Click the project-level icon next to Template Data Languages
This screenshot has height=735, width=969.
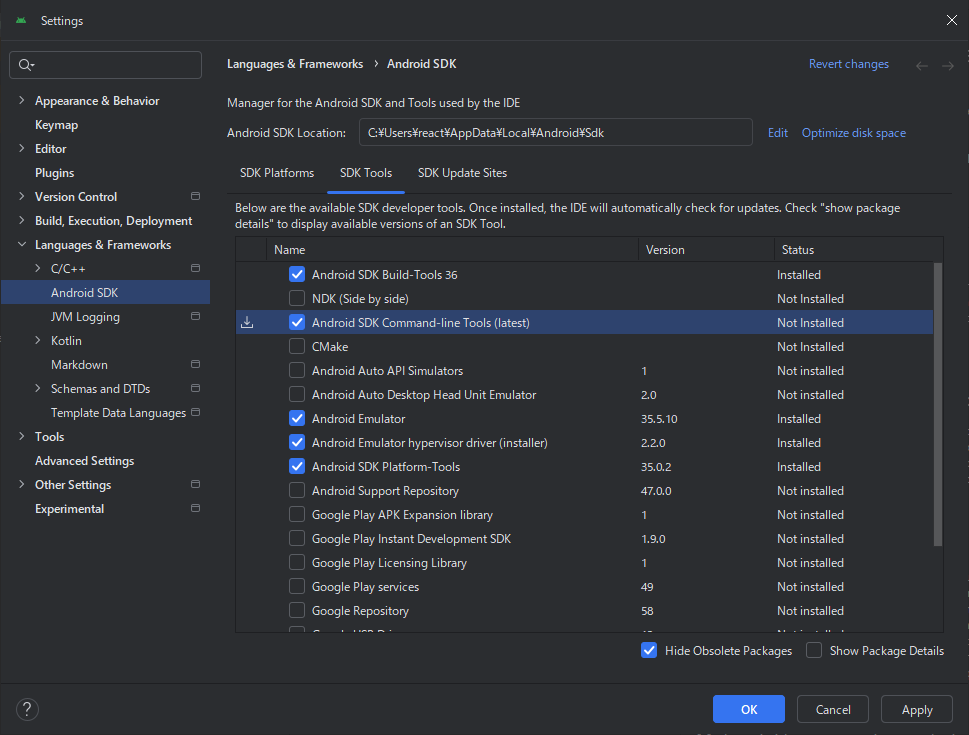click(195, 412)
